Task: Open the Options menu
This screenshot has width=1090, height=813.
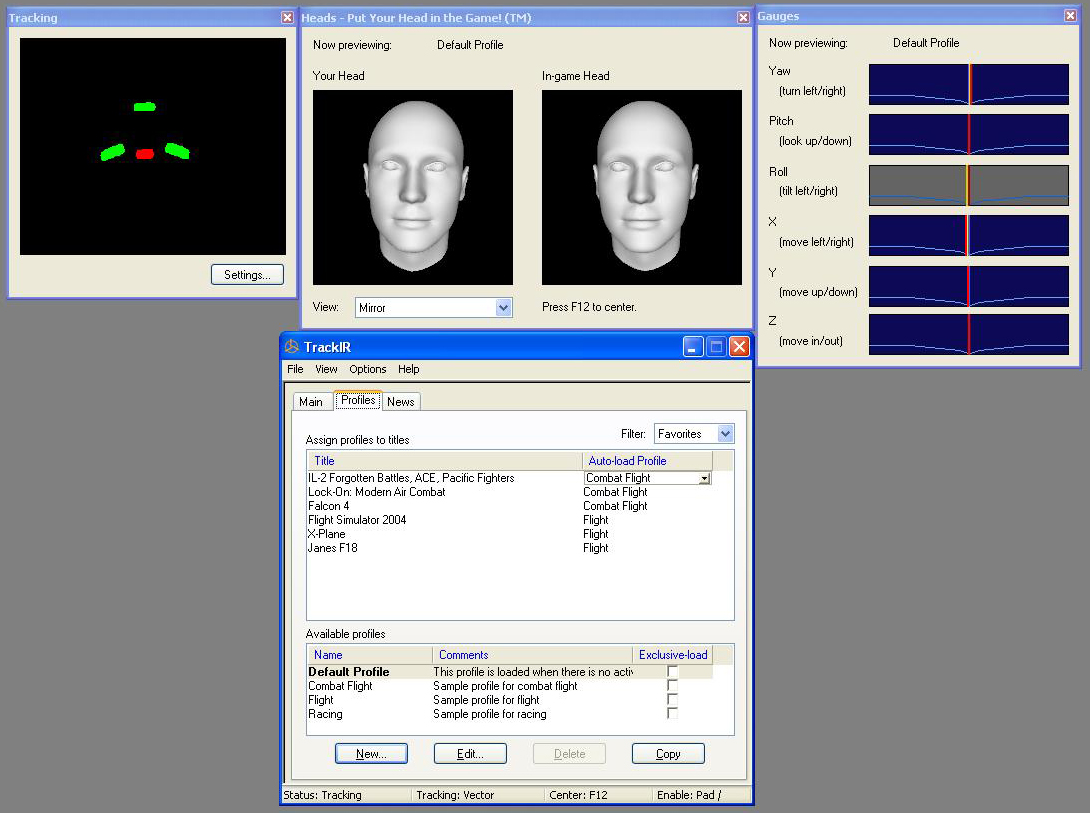Action: pos(368,369)
